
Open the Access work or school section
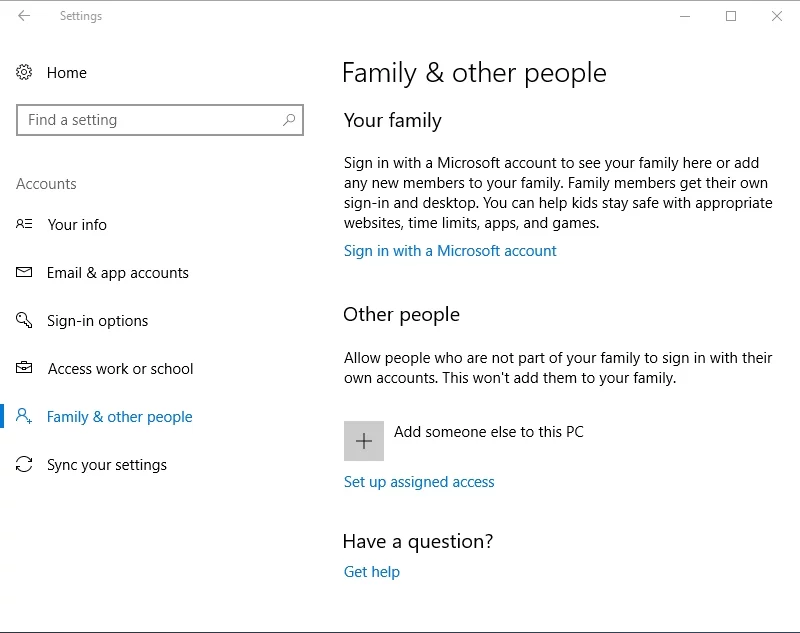[120, 369]
